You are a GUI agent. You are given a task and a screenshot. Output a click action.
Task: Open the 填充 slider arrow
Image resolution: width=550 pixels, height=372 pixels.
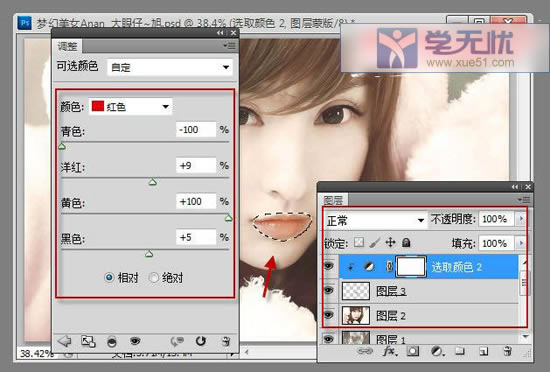pyautogui.click(x=521, y=243)
